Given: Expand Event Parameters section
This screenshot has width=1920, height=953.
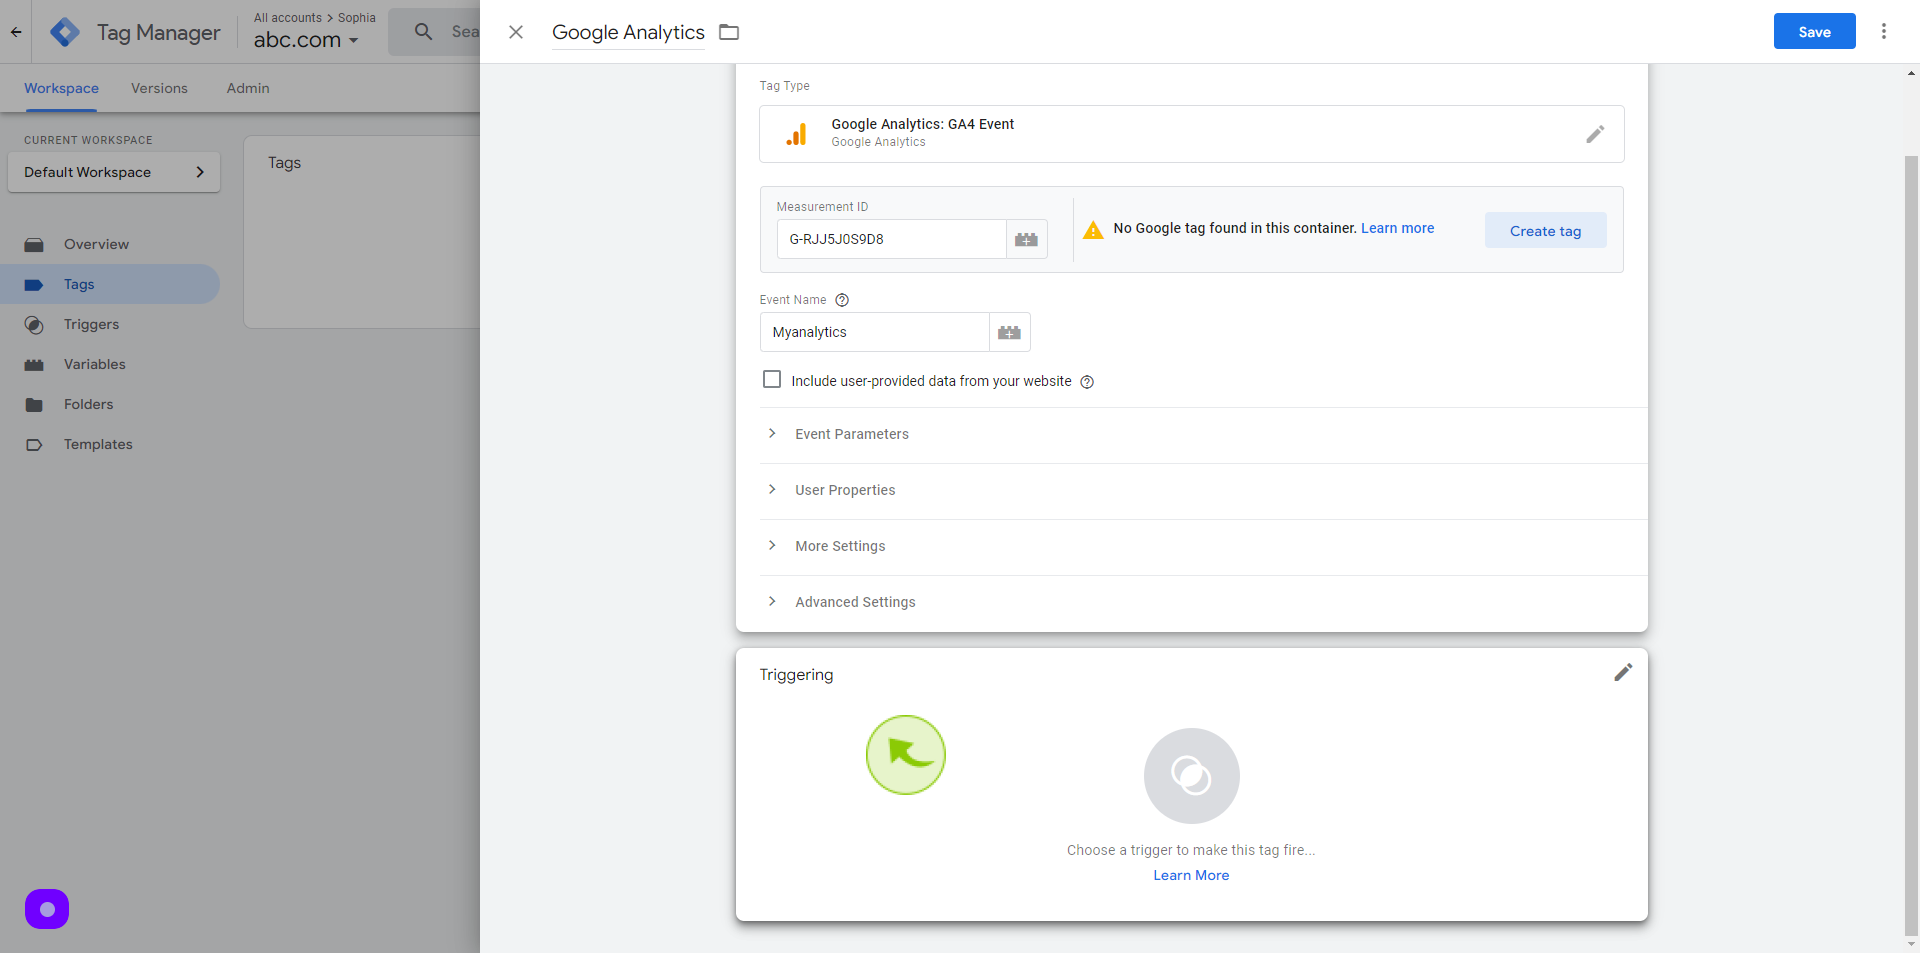Looking at the screenshot, I should tap(1204, 434).
